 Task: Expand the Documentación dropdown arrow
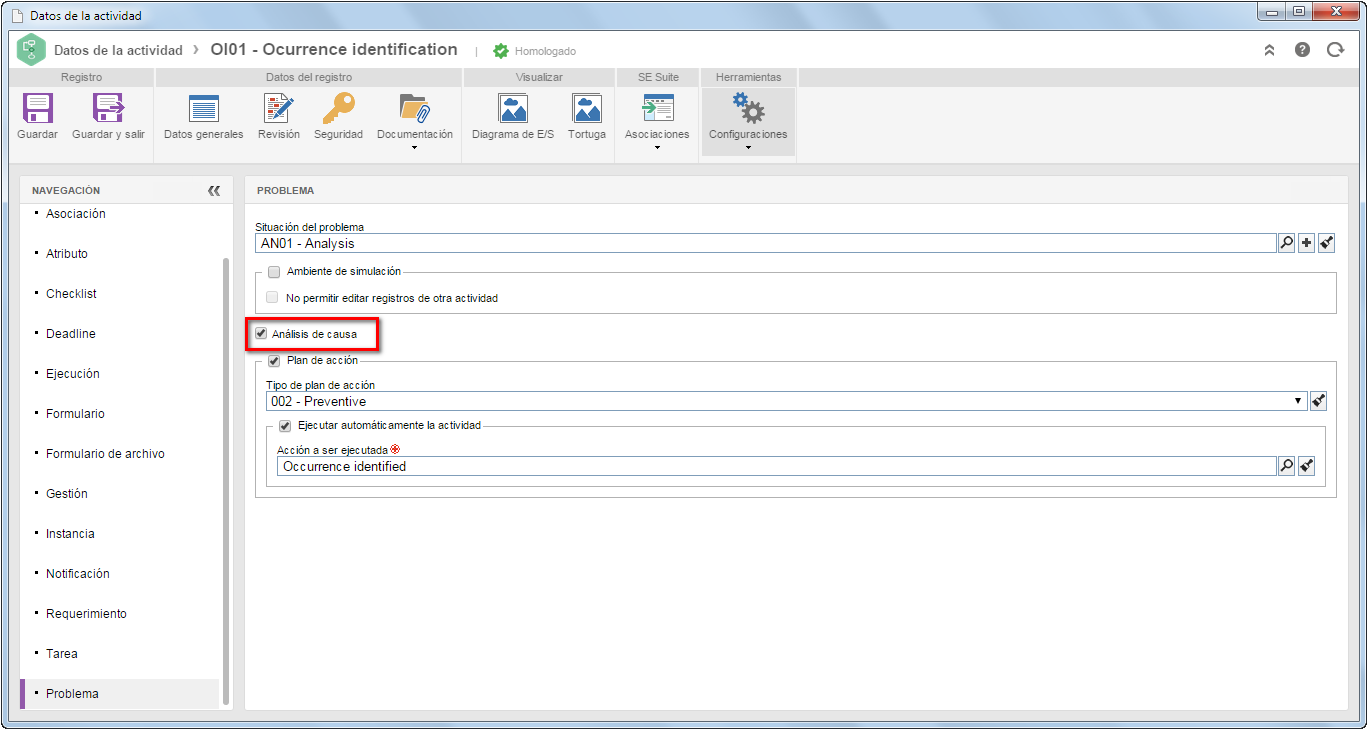coord(414,148)
